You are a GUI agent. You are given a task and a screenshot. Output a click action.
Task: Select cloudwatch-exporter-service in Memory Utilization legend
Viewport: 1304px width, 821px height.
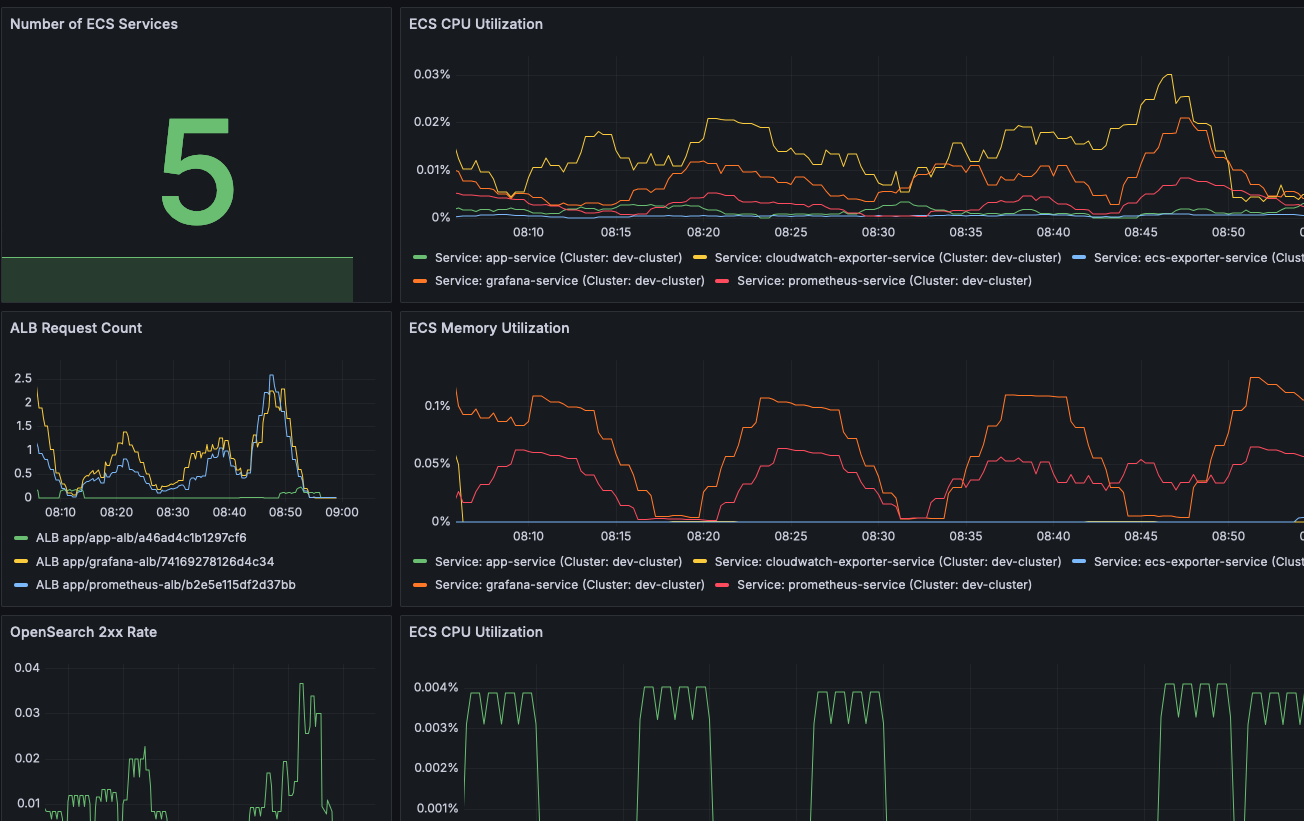(x=888, y=561)
